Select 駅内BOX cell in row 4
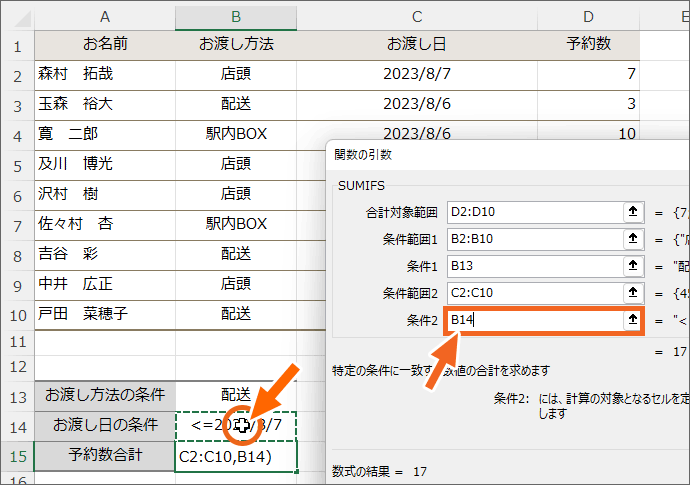Screen dimensions: 690x485 (236, 135)
